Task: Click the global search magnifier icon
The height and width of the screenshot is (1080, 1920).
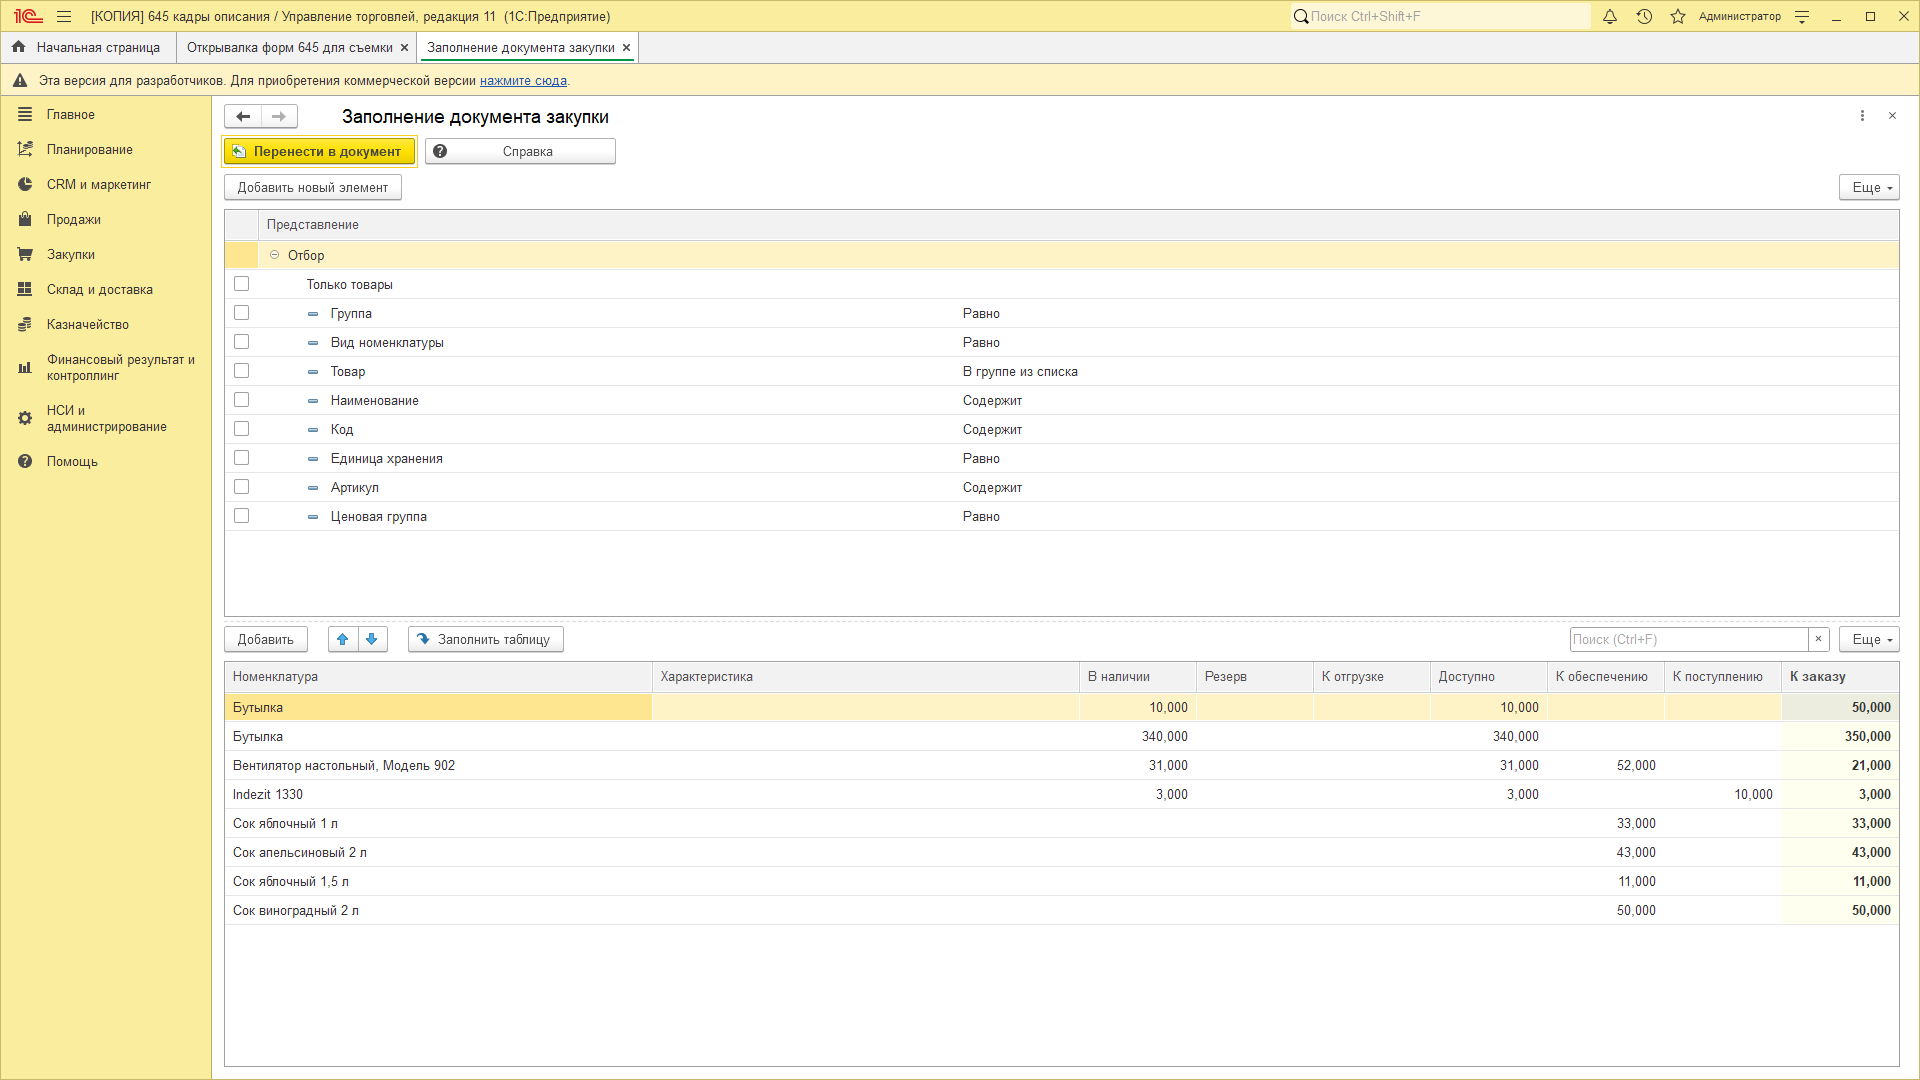Action: tap(1301, 16)
